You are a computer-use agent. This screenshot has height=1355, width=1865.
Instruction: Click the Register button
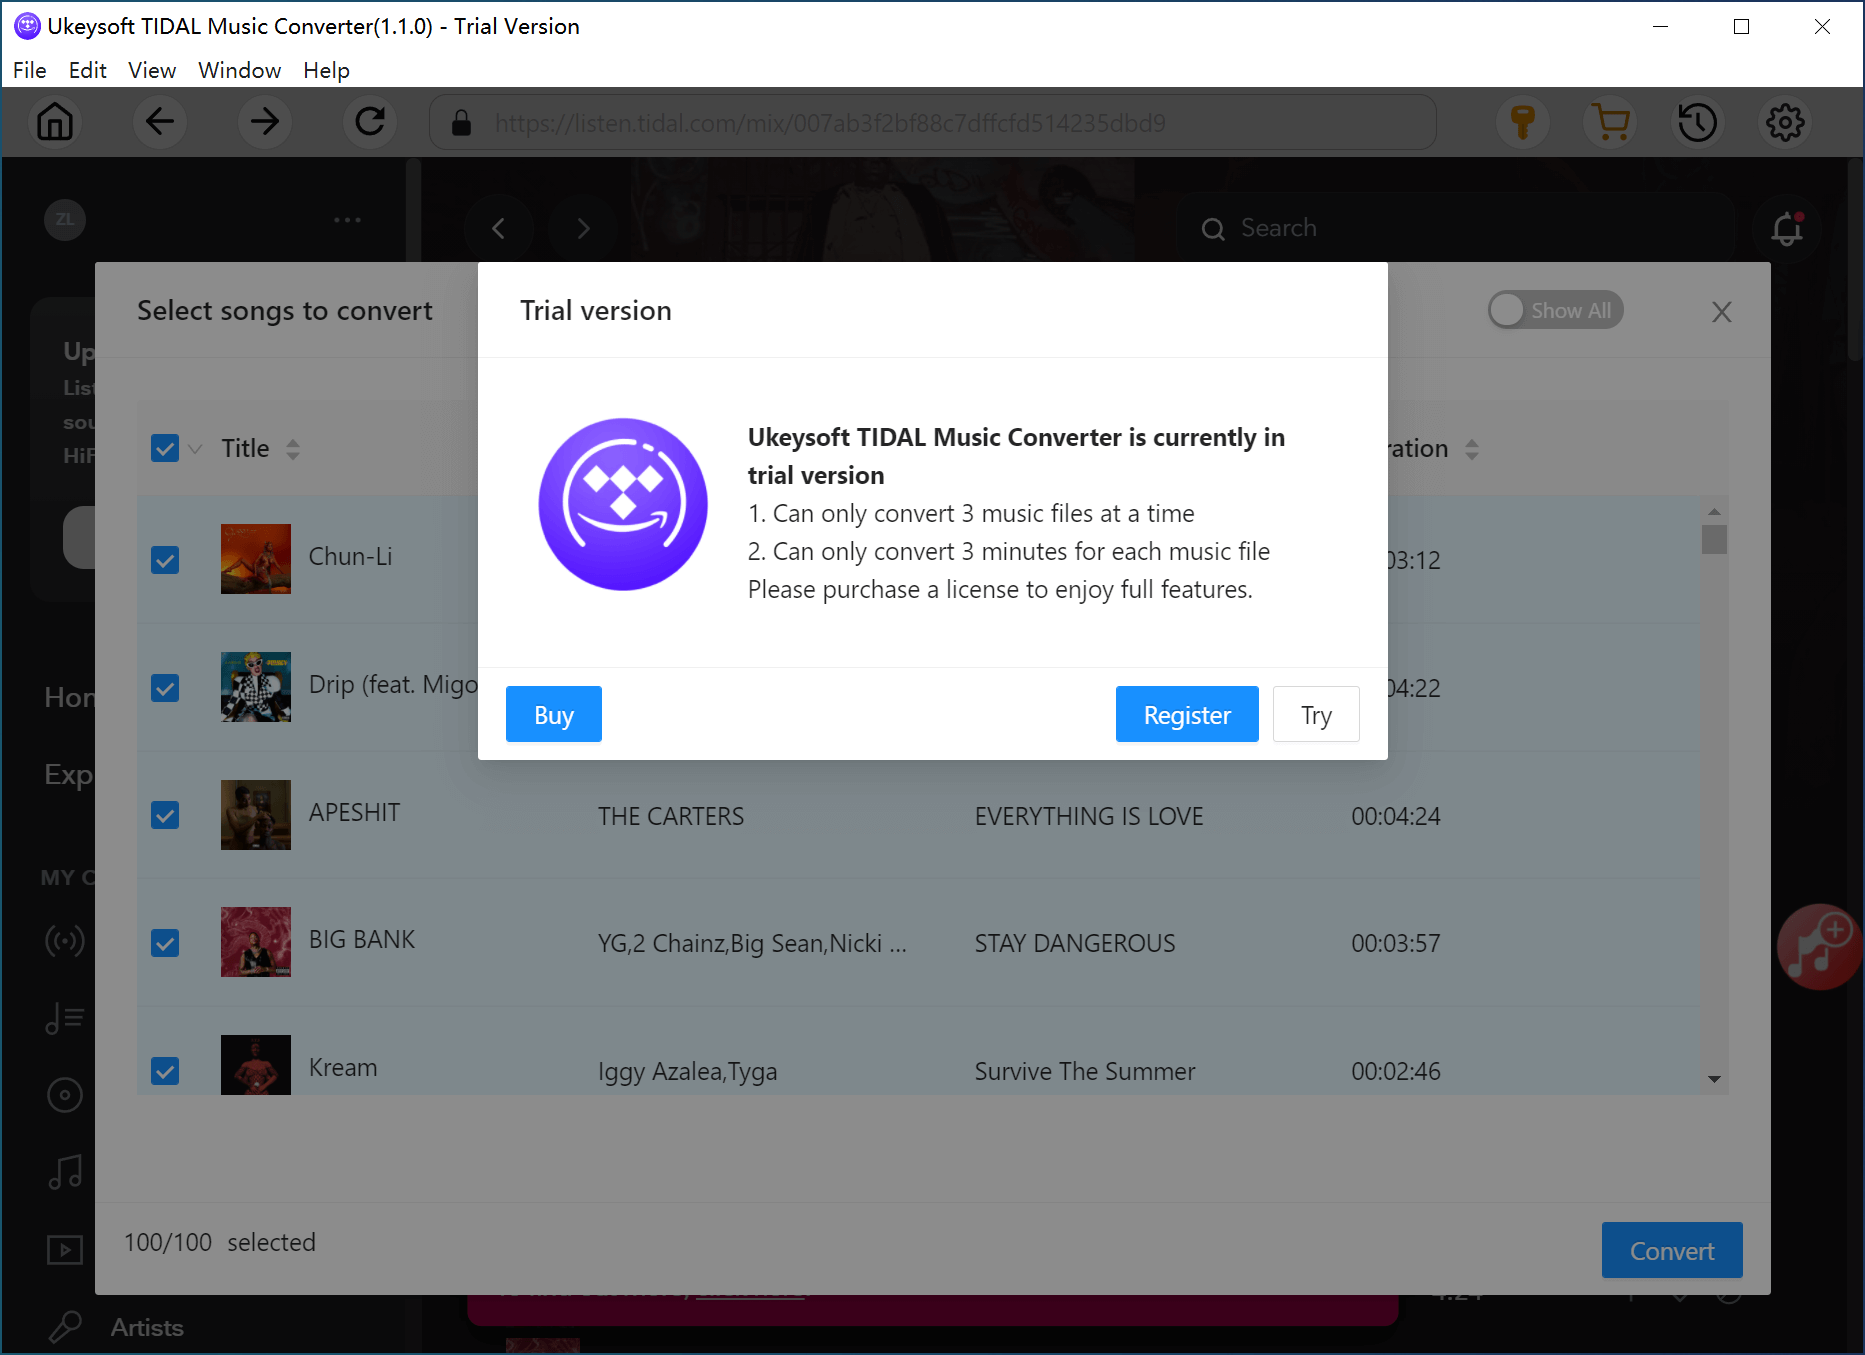tap(1187, 714)
